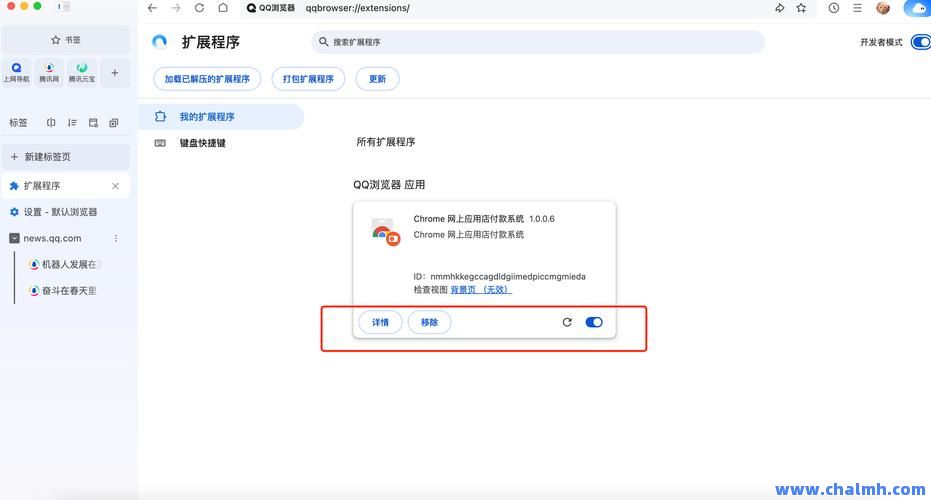Screen dimensions: 931x500
Task: Click the reload icon on the extension card
Action: pos(567,322)
